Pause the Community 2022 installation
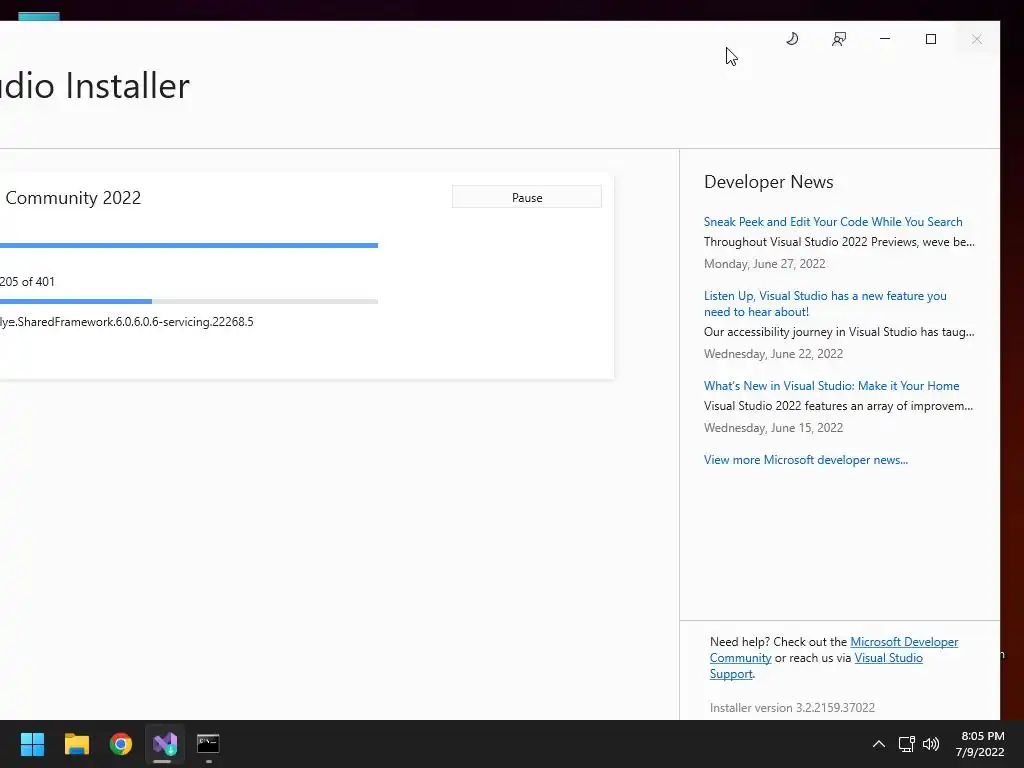This screenshot has height=768, width=1024. 527,197
